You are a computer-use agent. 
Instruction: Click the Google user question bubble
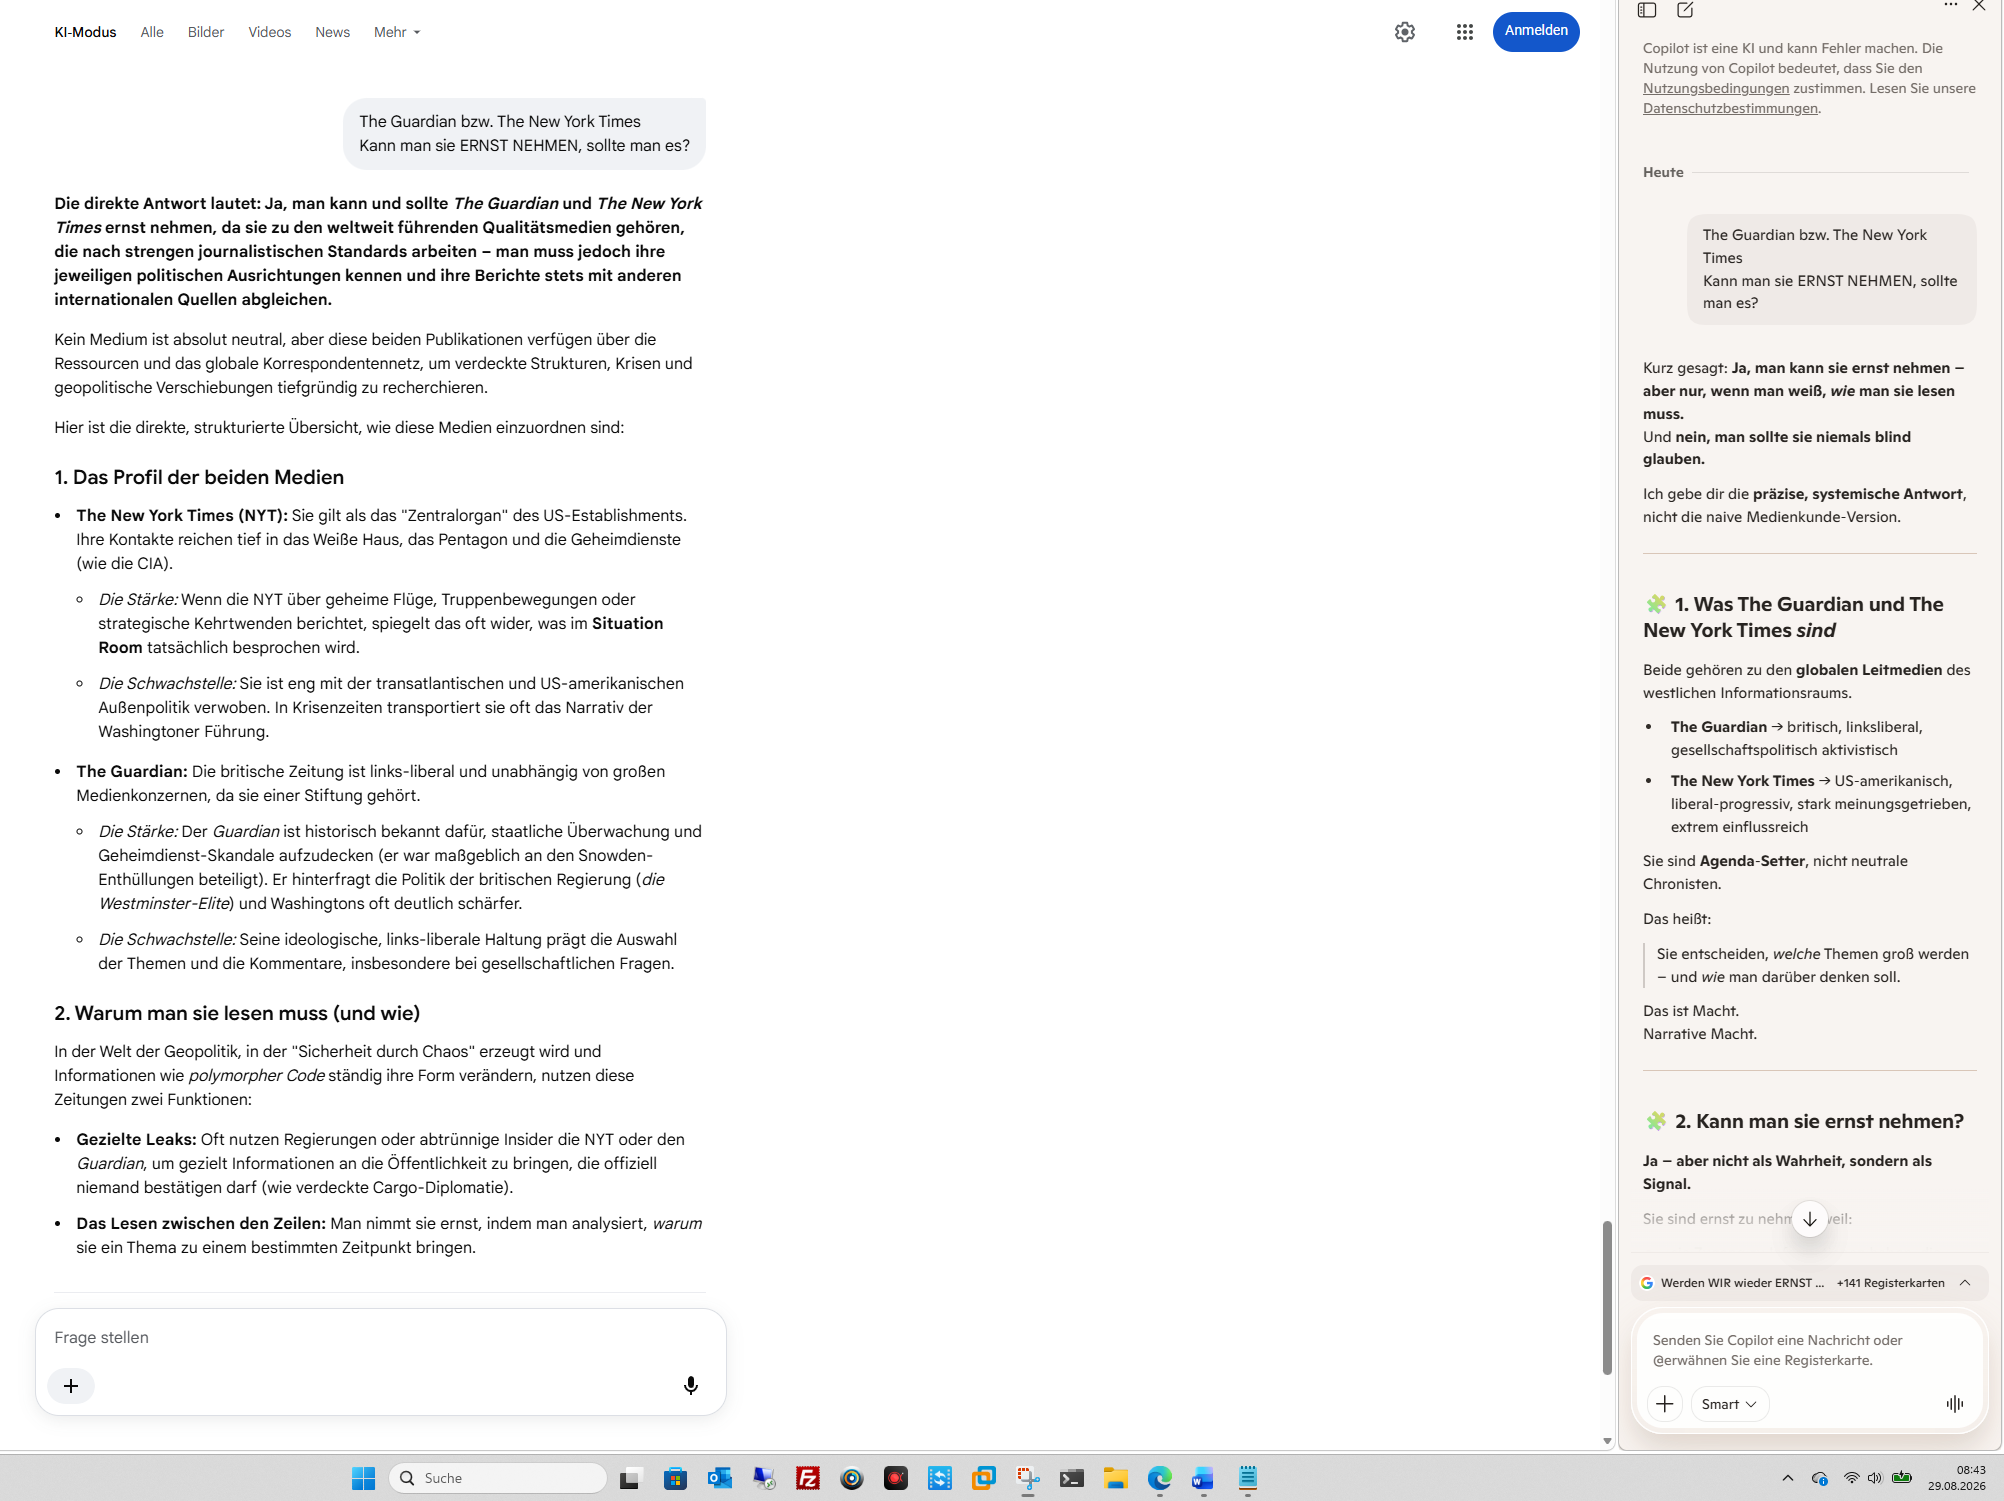pos(524,133)
